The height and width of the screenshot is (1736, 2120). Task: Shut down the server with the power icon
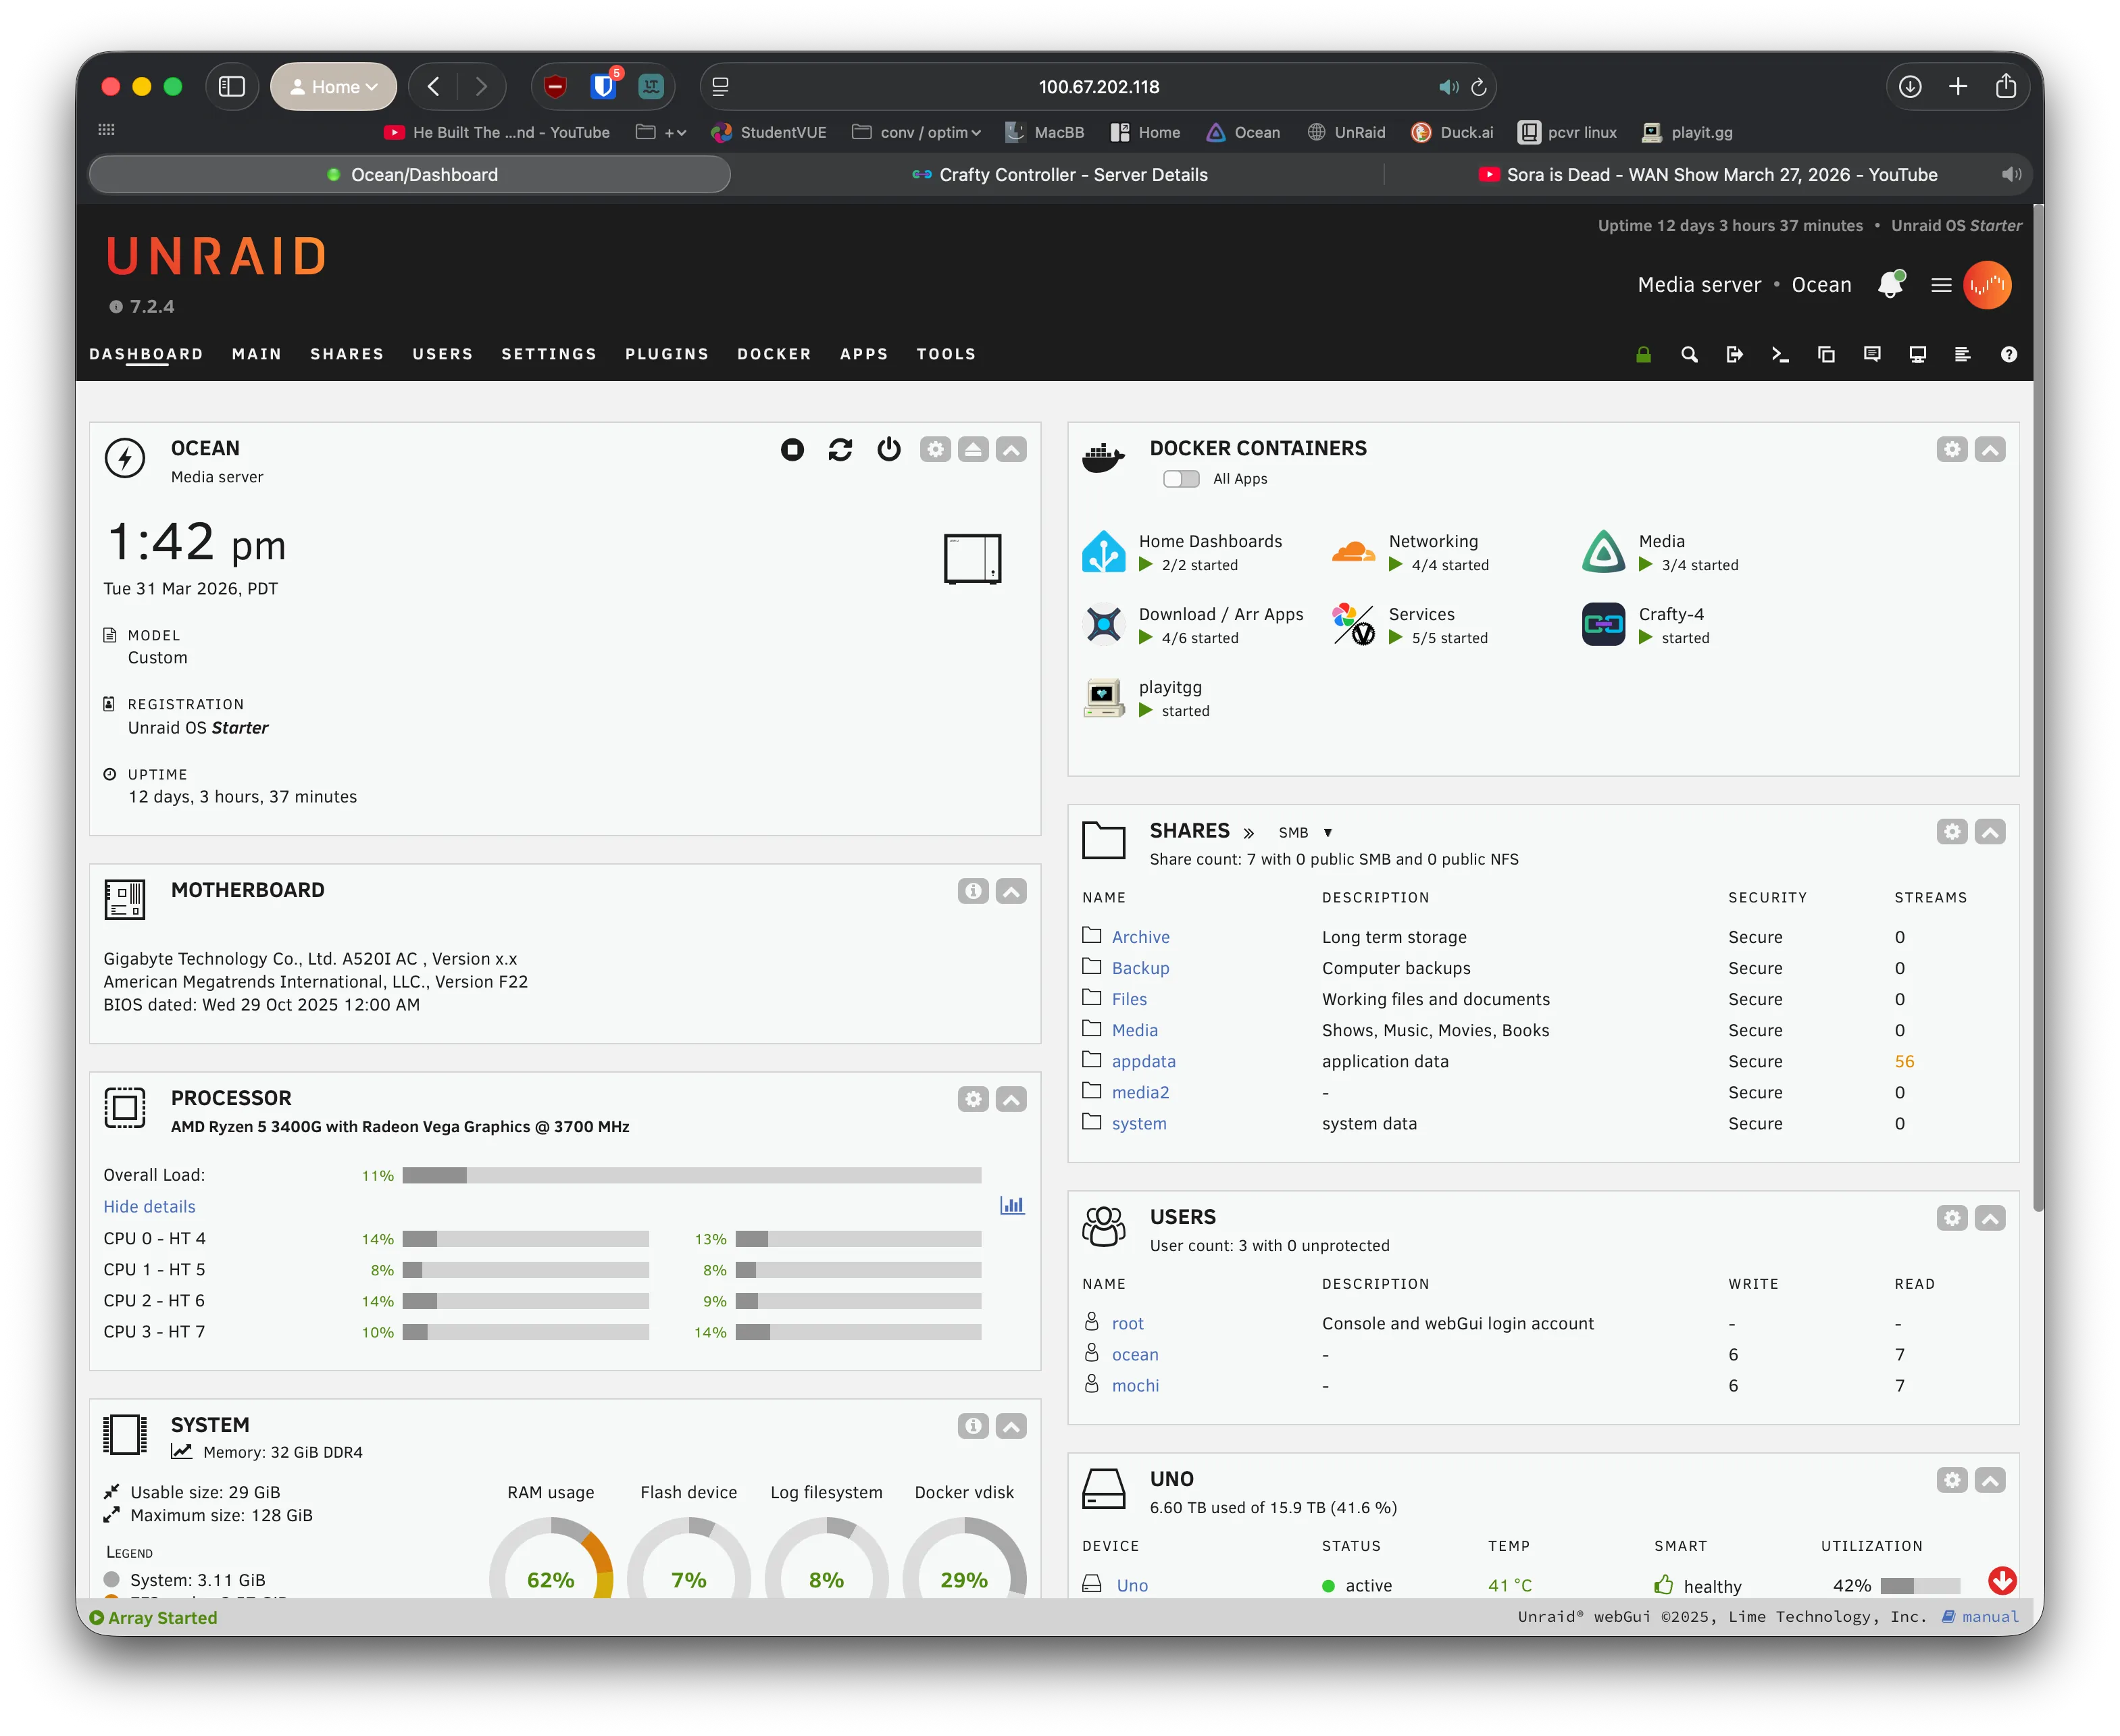click(889, 450)
